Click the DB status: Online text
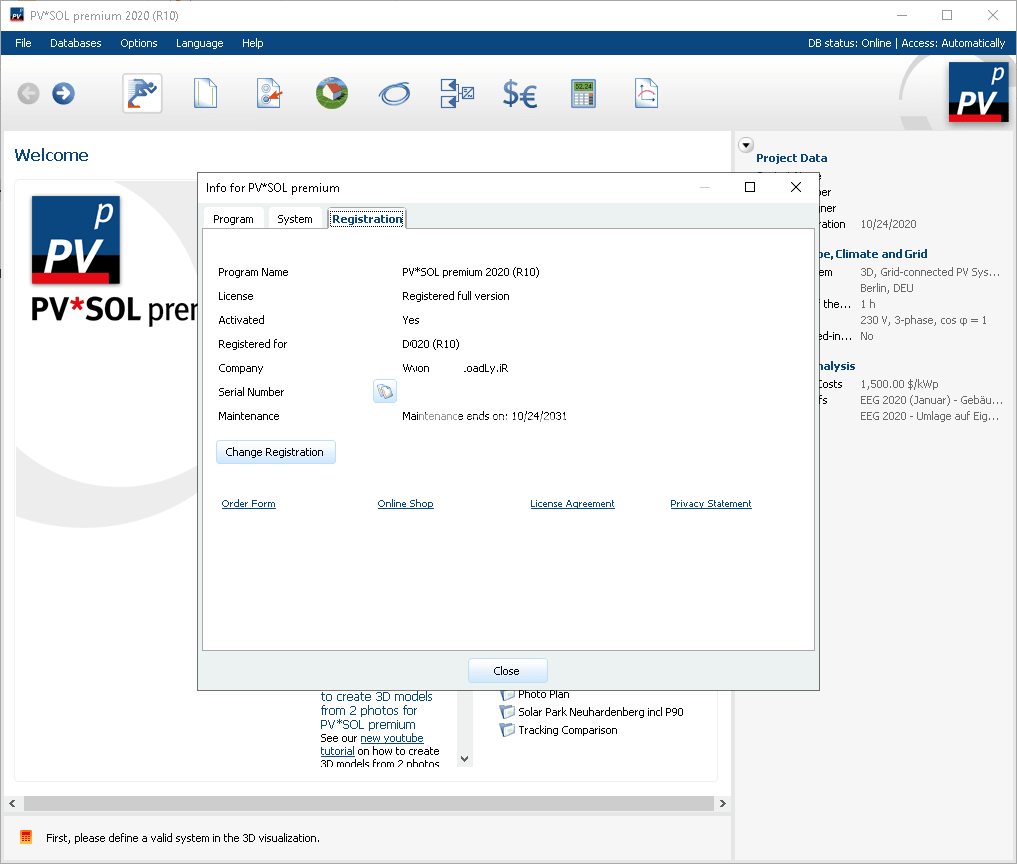This screenshot has height=864, width=1017. [x=849, y=43]
